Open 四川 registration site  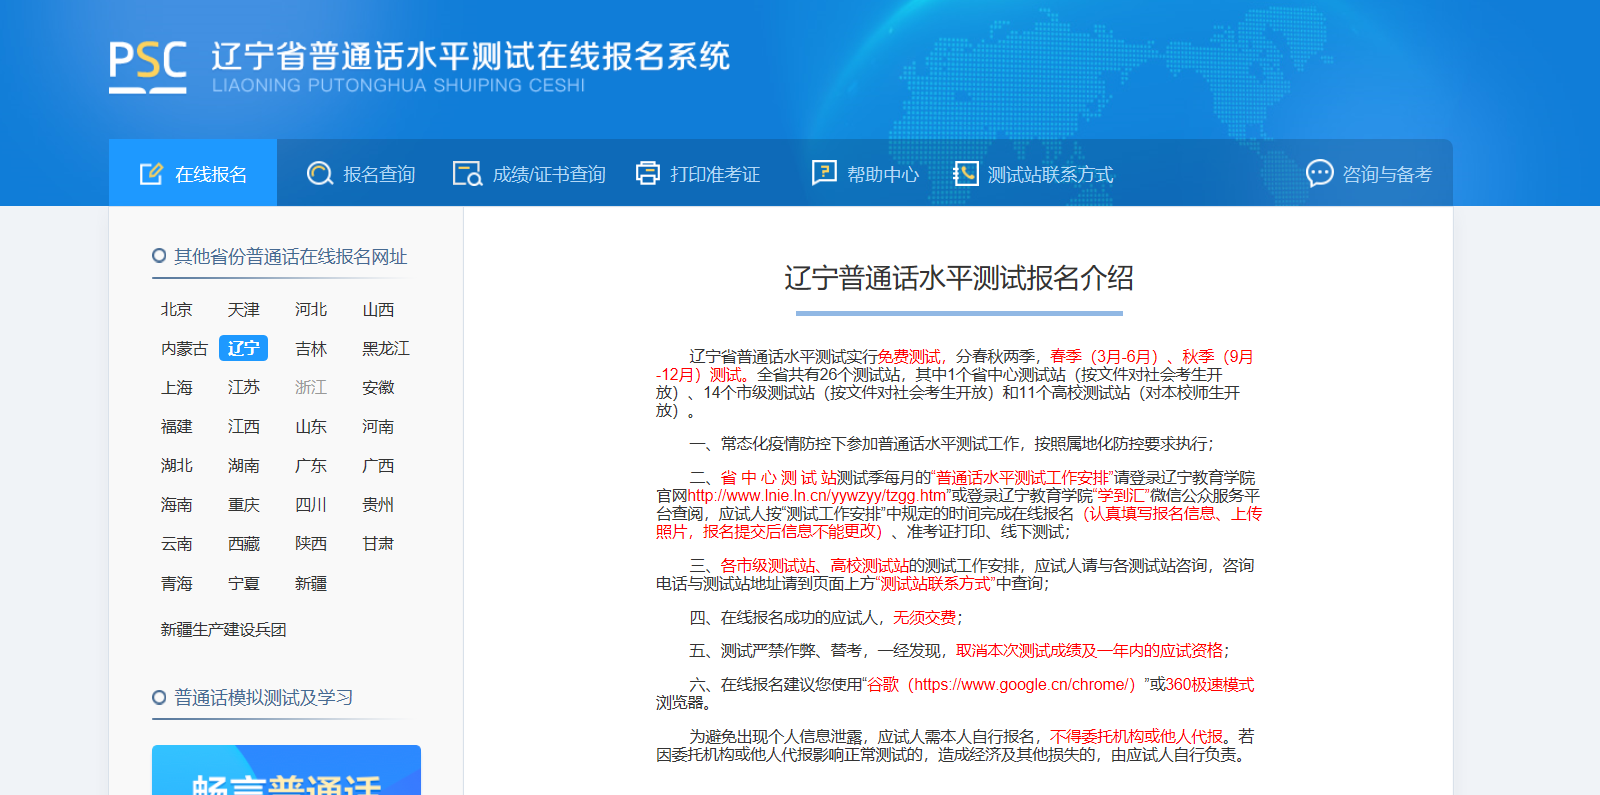311,505
